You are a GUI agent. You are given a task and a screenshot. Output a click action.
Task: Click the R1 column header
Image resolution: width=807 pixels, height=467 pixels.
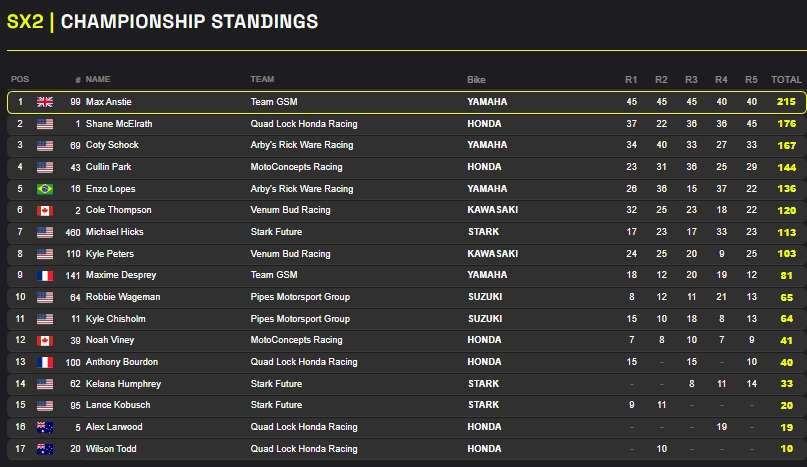click(x=631, y=79)
